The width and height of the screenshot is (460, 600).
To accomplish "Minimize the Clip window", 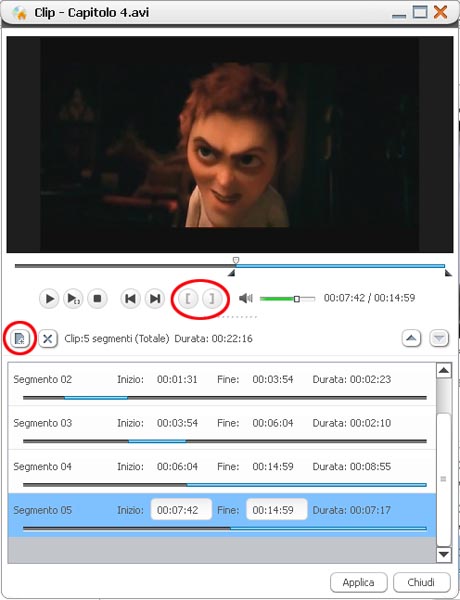I will coord(399,15).
